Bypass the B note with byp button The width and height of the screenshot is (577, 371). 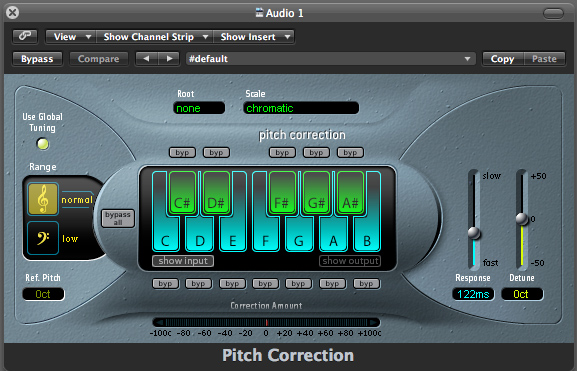point(366,284)
